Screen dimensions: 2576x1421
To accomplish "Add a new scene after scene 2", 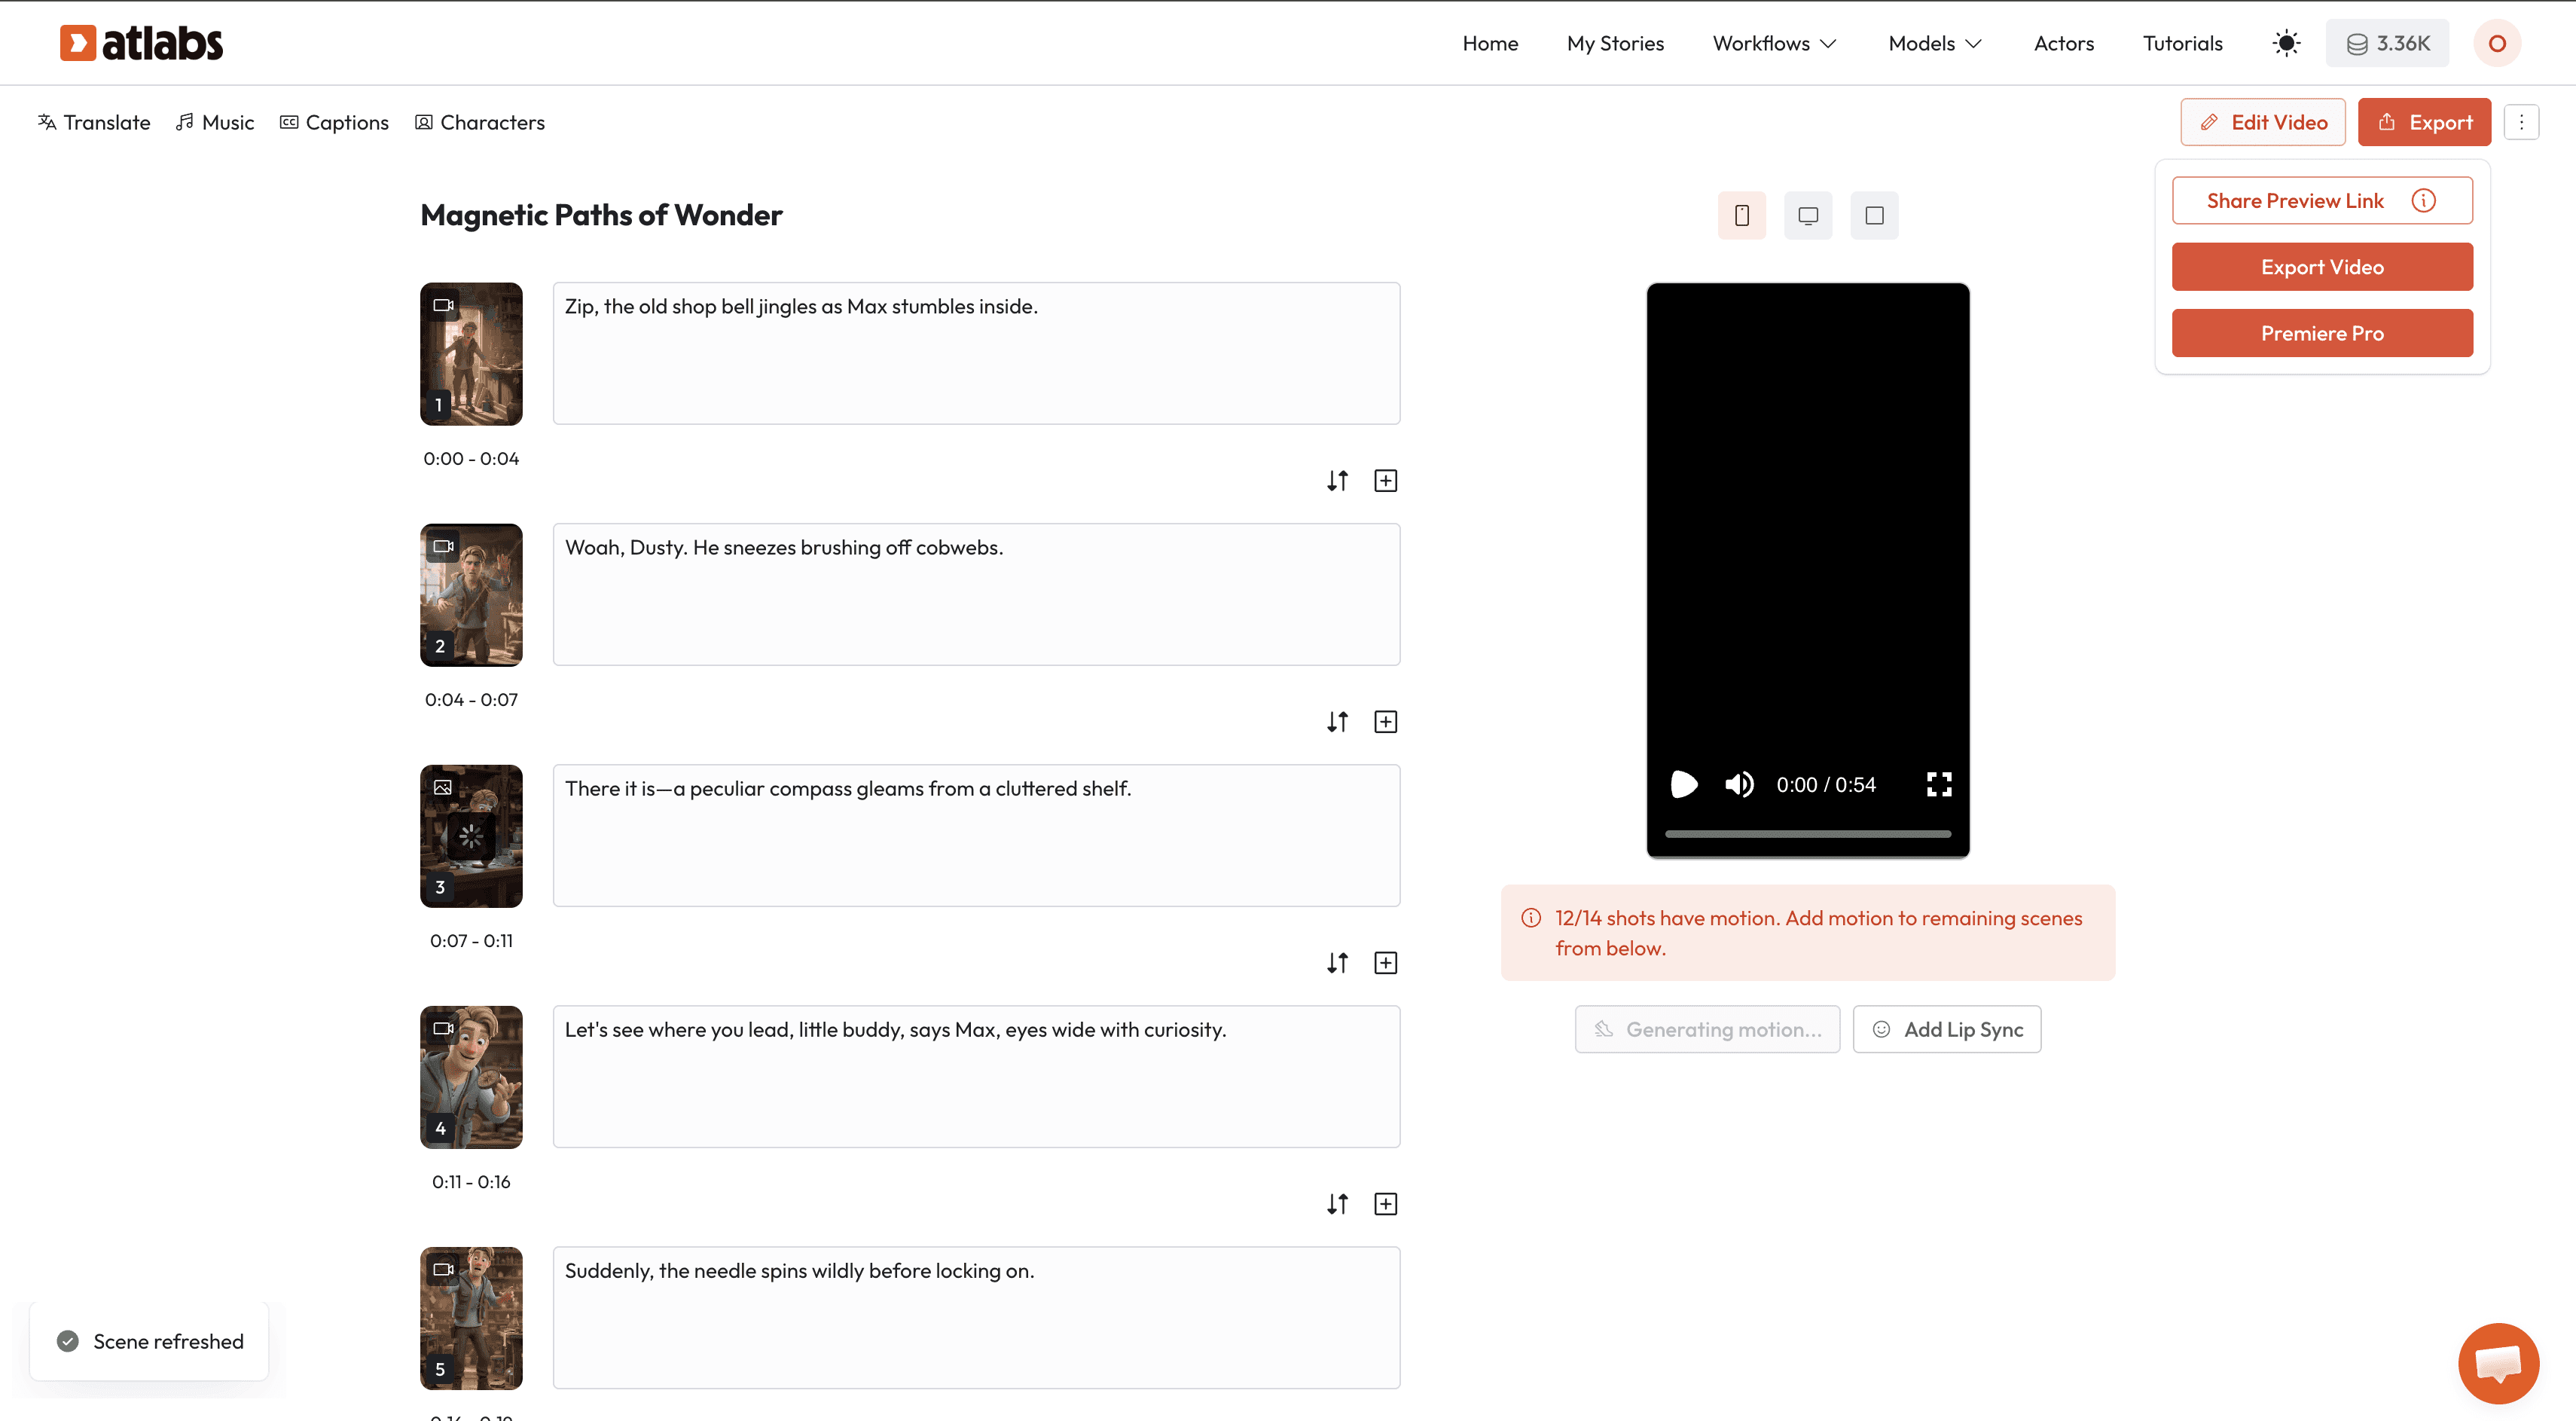I will [x=1385, y=722].
